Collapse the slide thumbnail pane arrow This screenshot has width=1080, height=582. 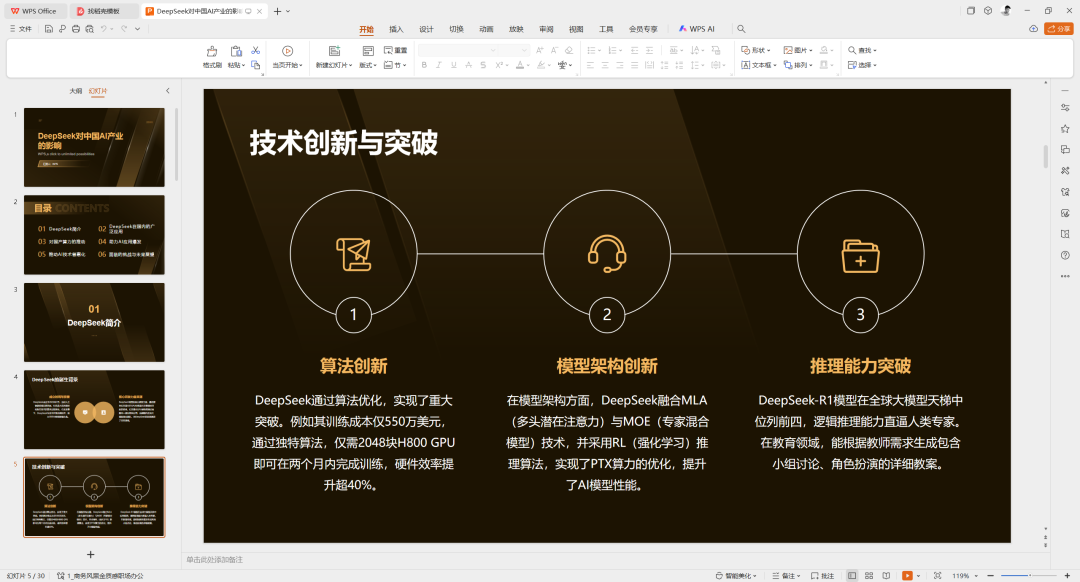(x=167, y=91)
